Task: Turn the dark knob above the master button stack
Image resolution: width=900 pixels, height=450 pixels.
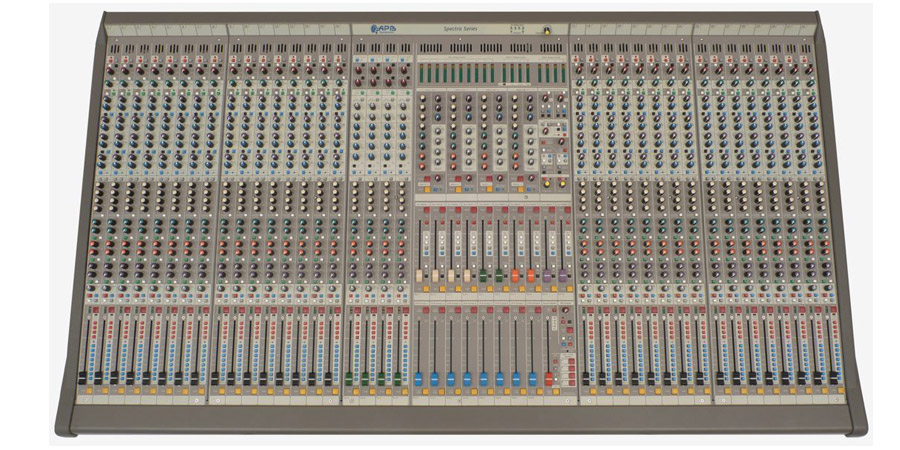Action: point(566,310)
